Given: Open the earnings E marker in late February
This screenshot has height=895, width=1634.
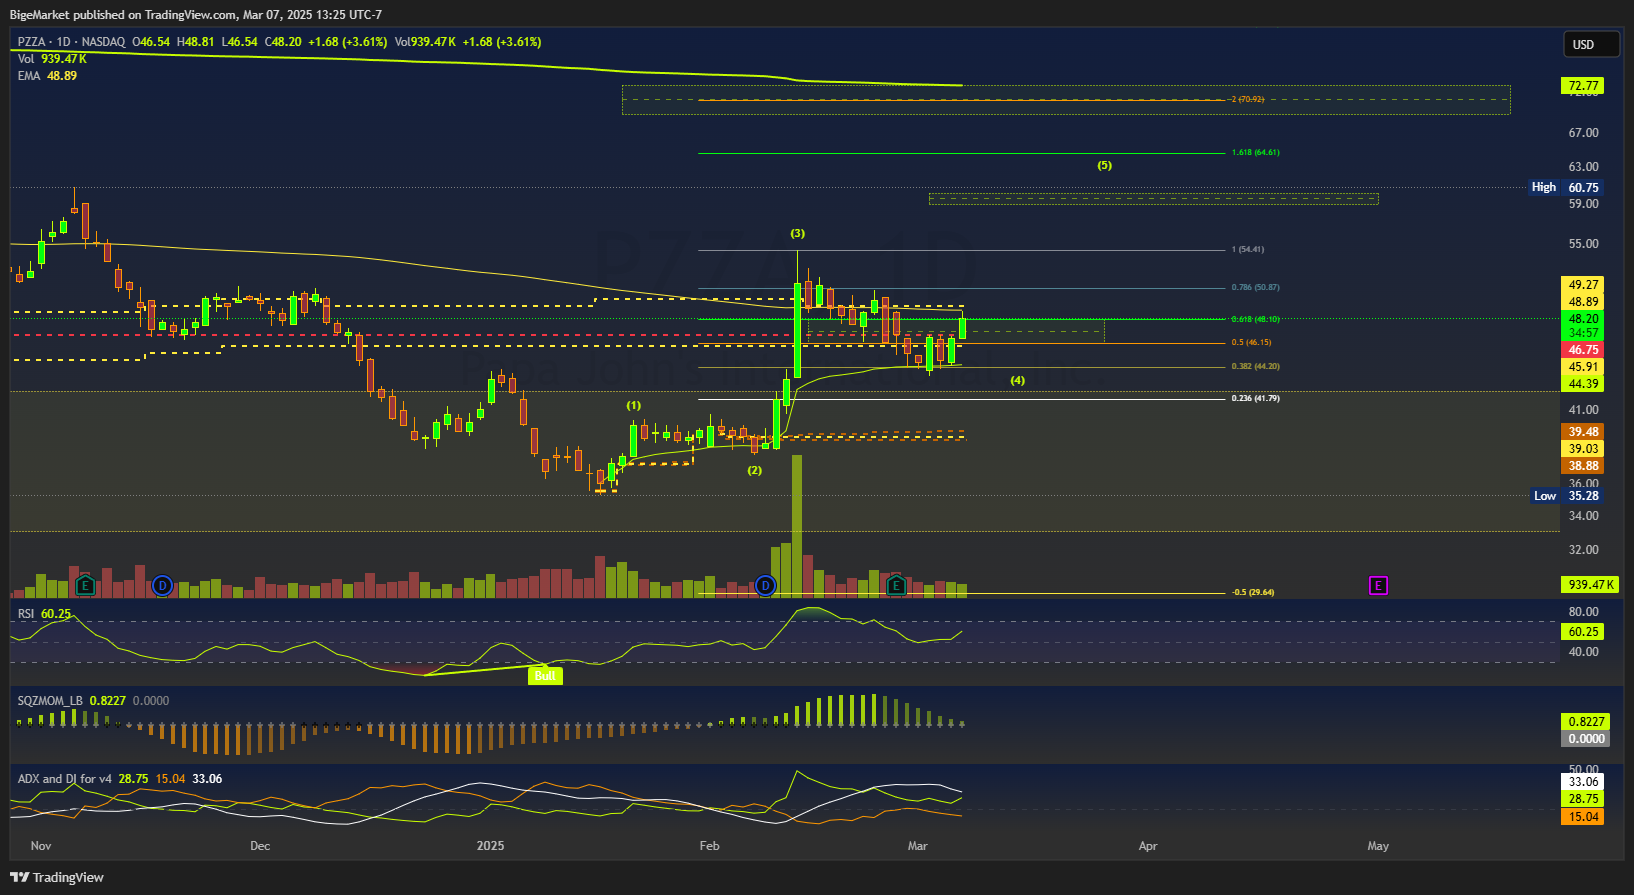Looking at the screenshot, I should point(896,586).
